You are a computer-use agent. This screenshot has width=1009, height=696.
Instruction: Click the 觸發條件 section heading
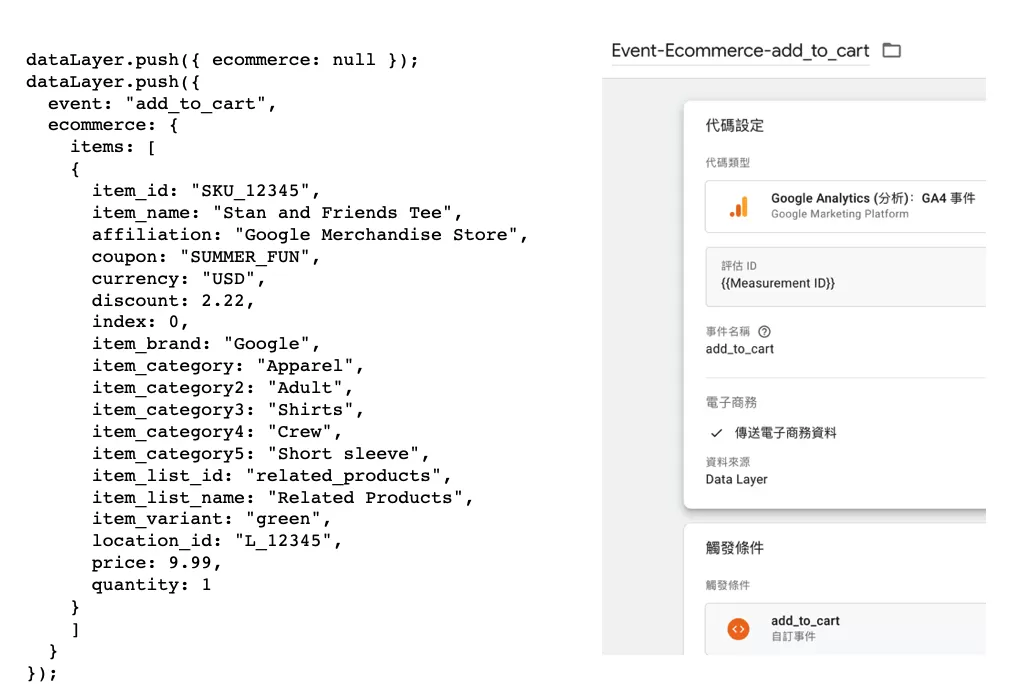734,547
